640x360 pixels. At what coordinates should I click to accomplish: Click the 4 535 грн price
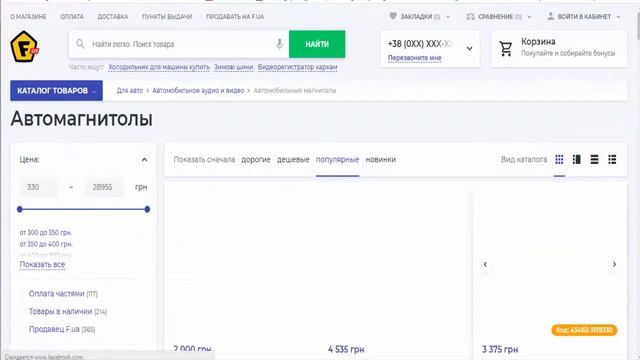point(346,349)
